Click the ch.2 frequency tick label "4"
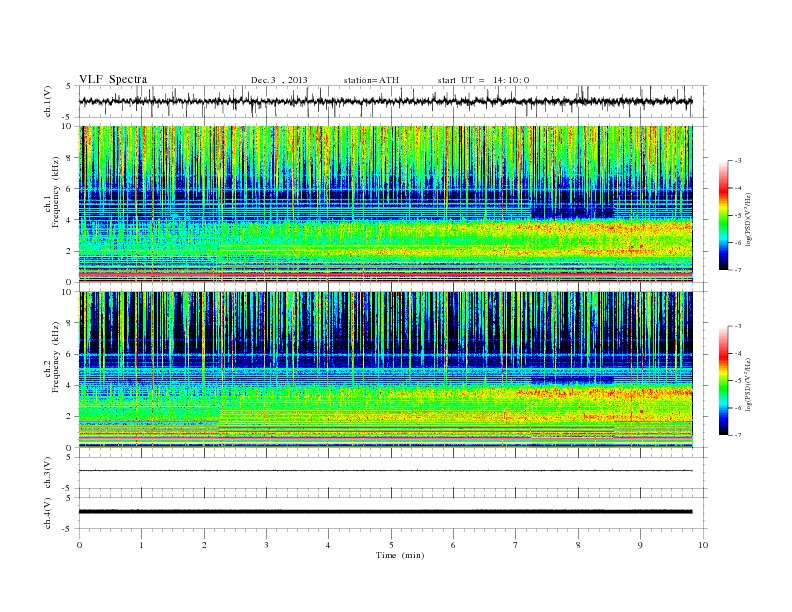 click(70, 386)
